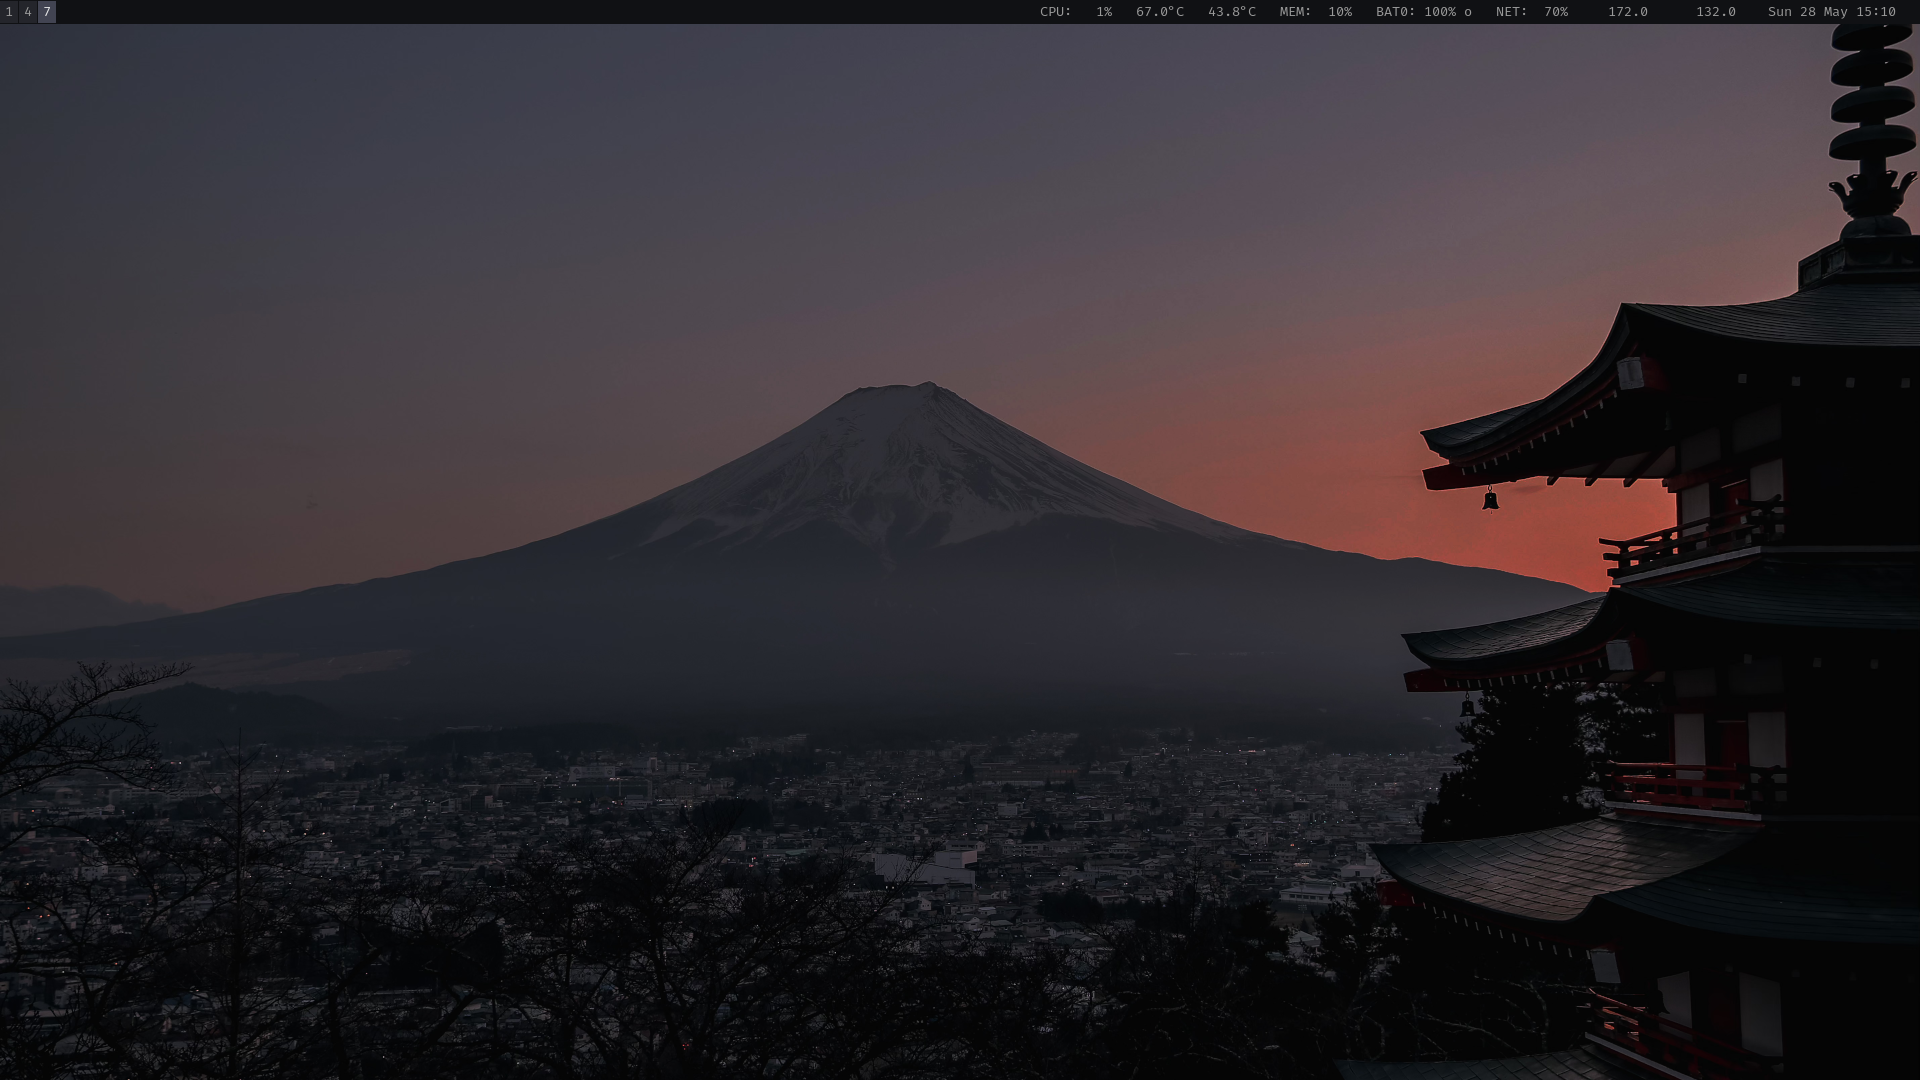Screen dimensions: 1920x1080
Task: Click the date Sun 28 May
Action: pyautogui.click(x=1807, y=12)
